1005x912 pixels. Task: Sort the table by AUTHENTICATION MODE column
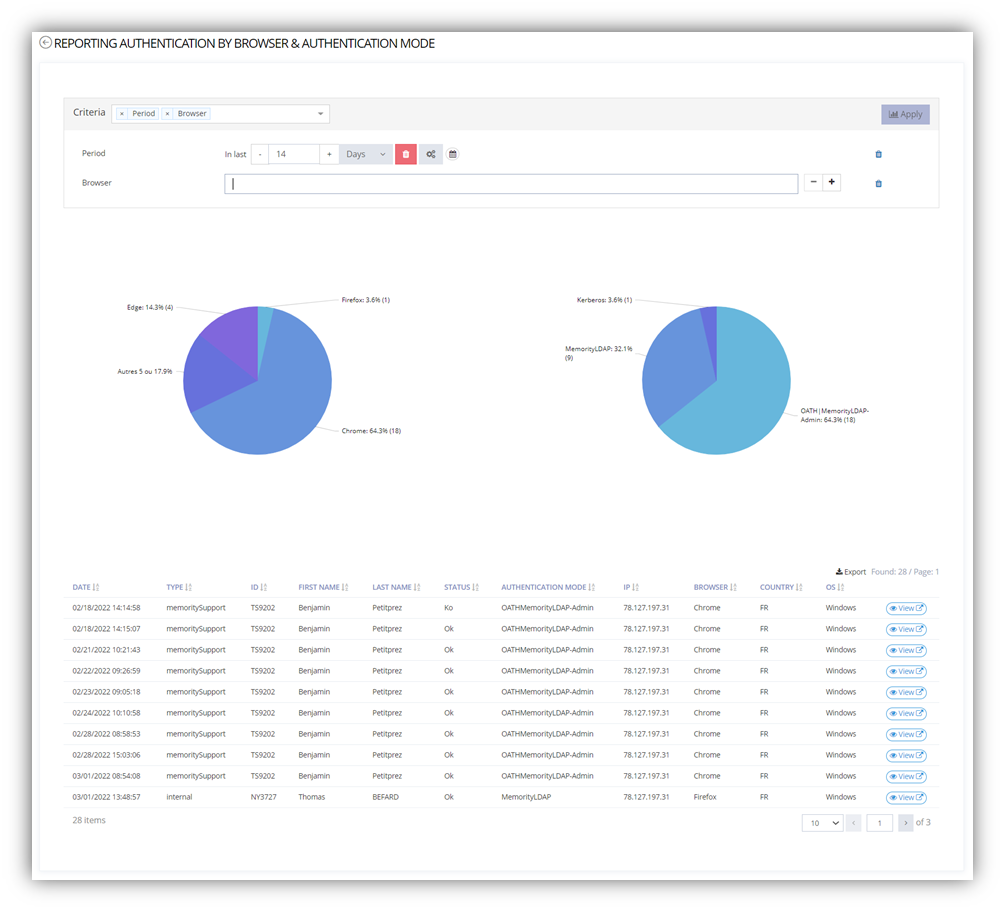(548, 587)
